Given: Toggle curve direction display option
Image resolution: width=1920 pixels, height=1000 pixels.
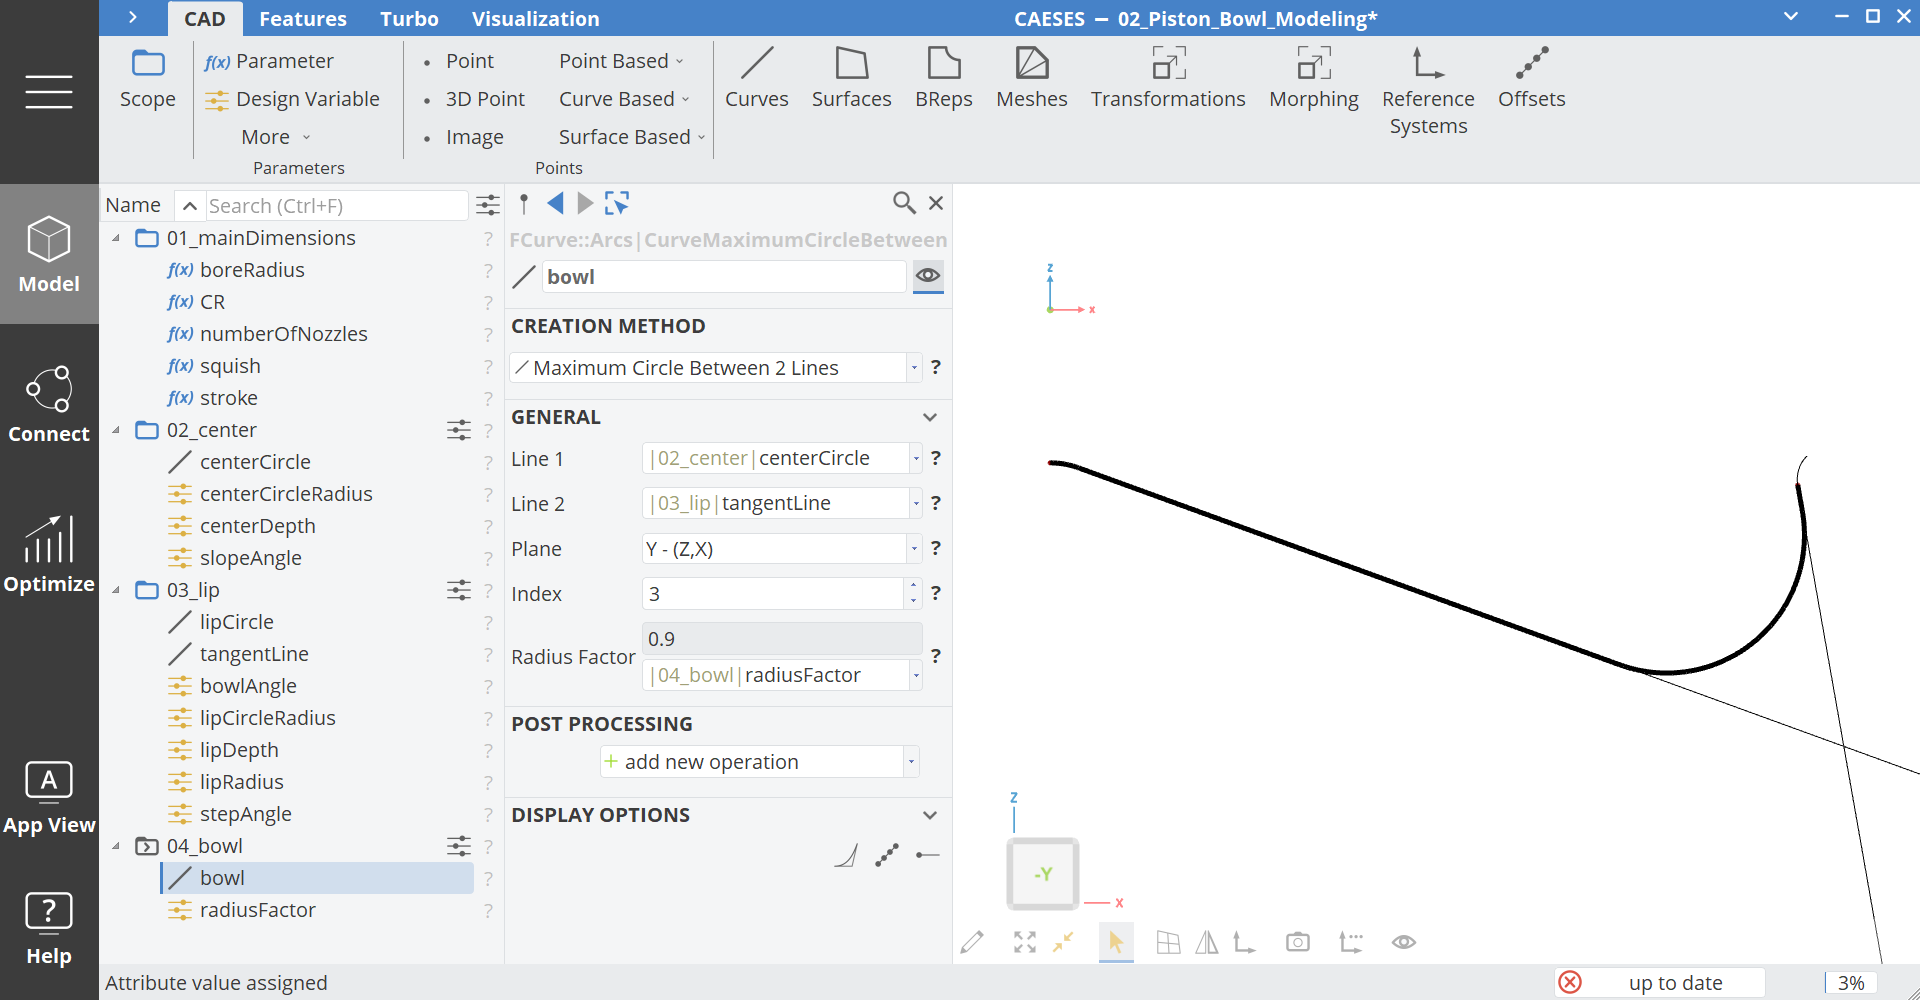Looking at the screenshot, I should pos(928,856).
